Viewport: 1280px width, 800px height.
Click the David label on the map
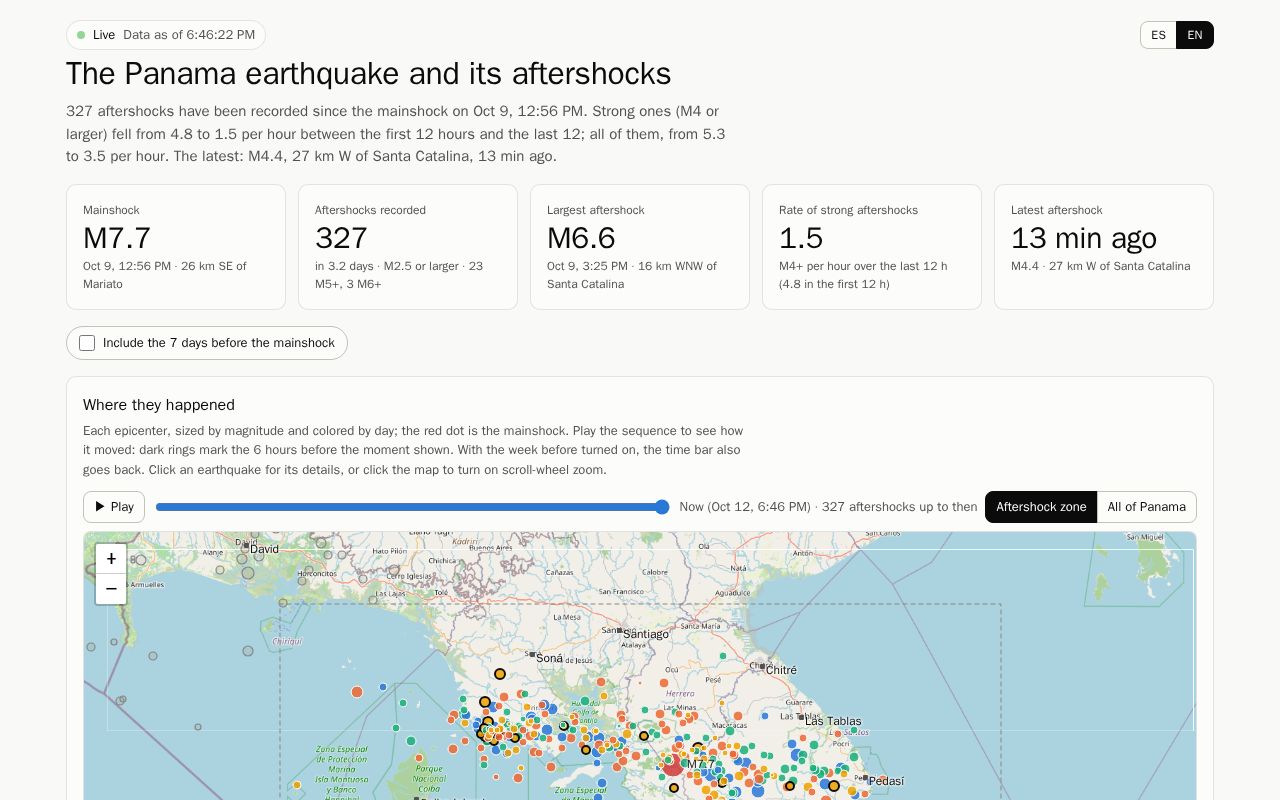coord(264,549)
